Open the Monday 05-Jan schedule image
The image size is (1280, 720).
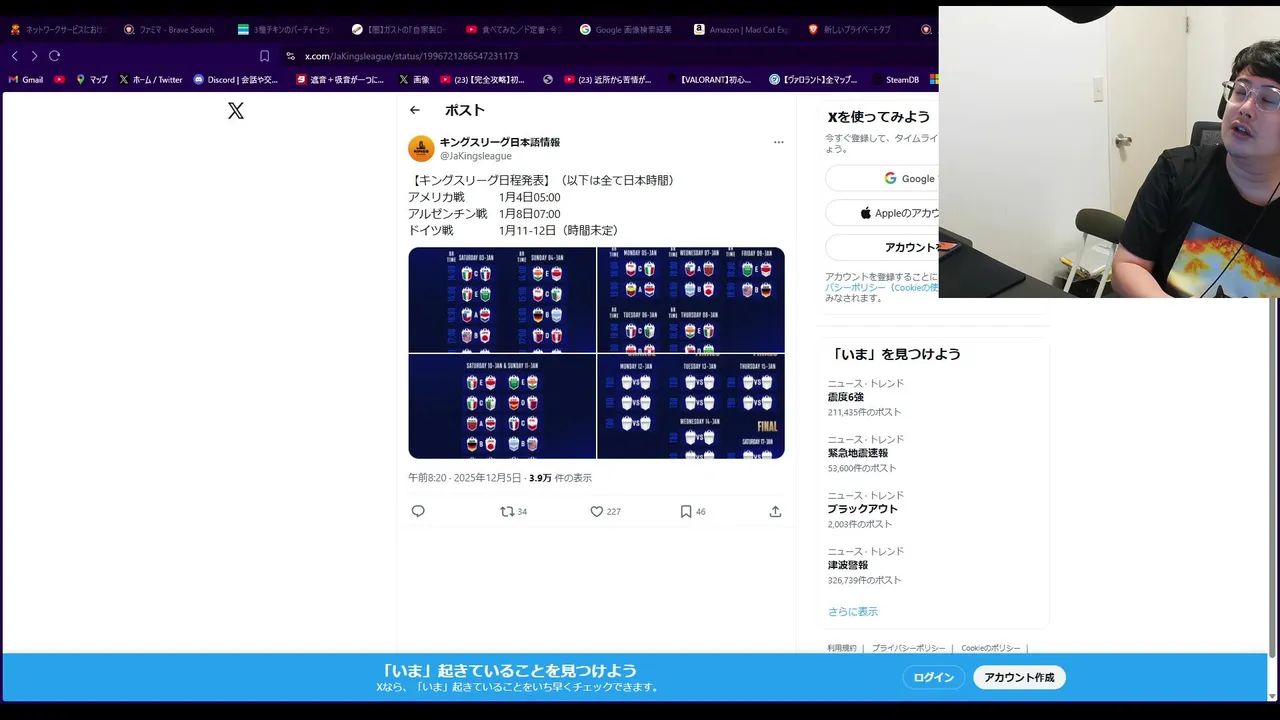pos(691,300)
